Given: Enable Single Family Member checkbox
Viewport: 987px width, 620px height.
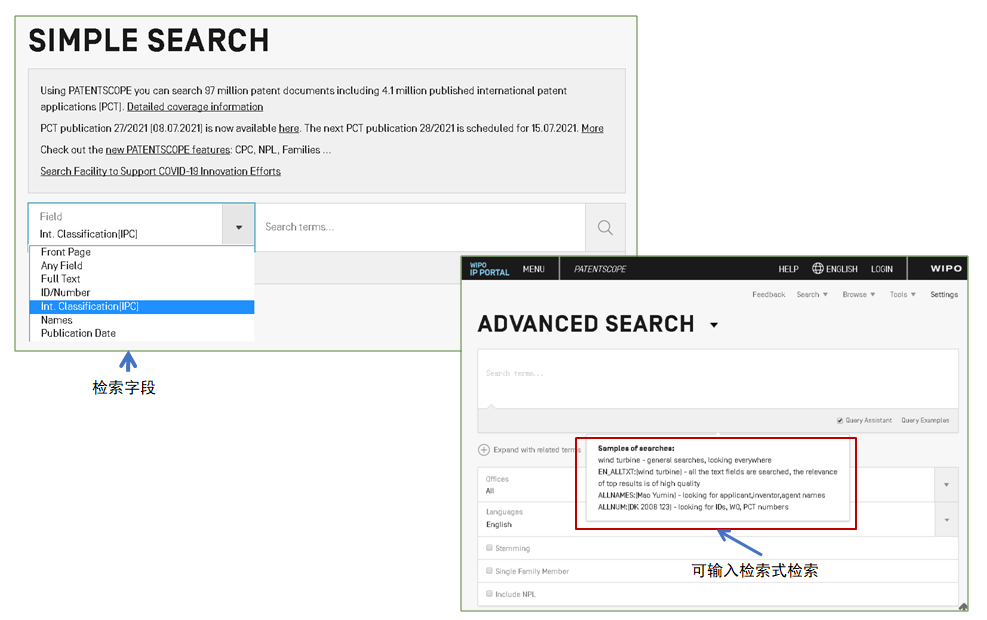Looking at the screenshot, I should click(489, 571).
